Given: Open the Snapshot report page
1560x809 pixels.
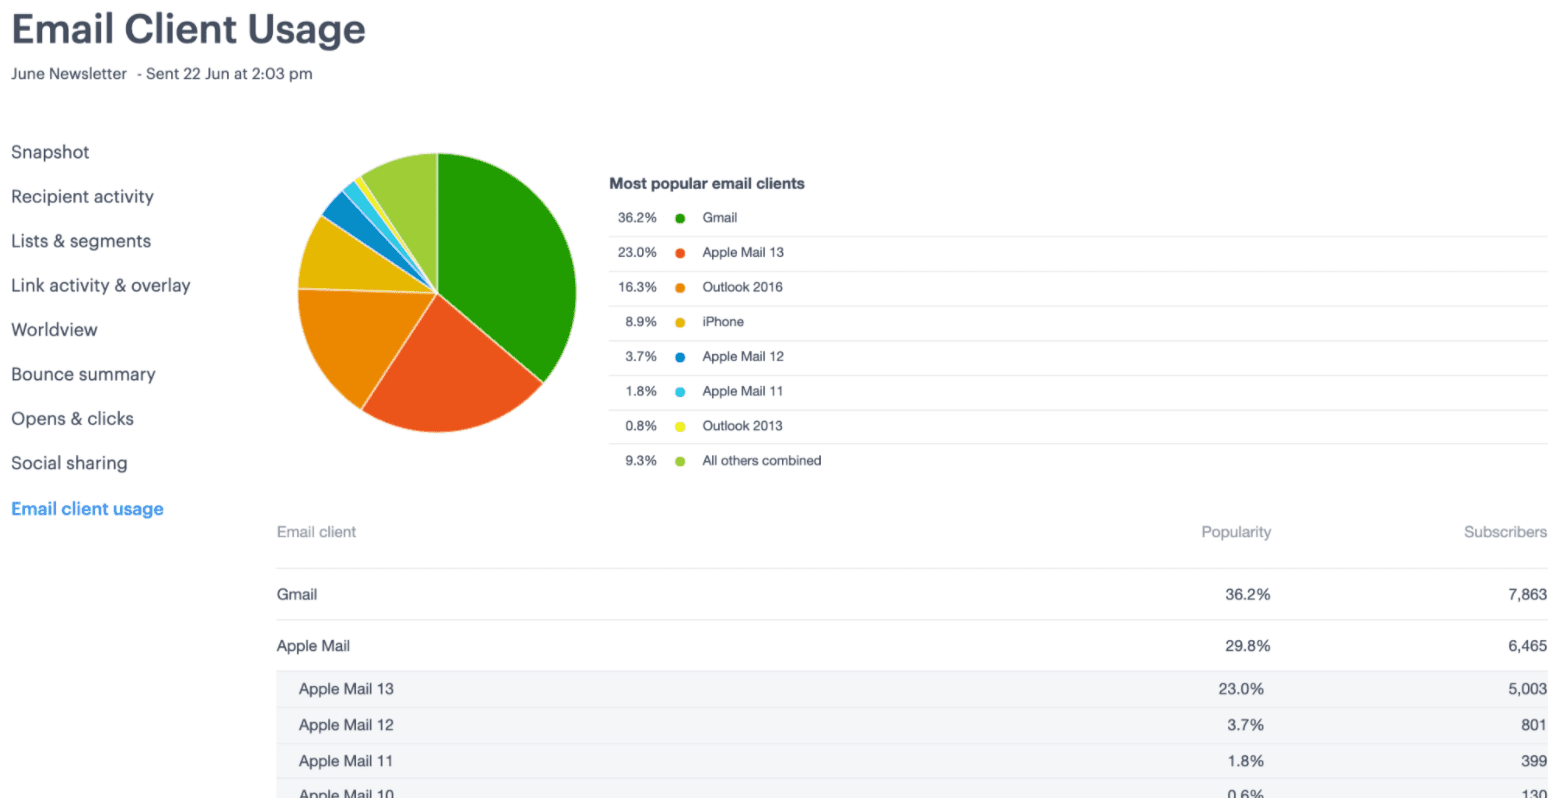Looking at the screenshot, I should (x=50, y=152).
